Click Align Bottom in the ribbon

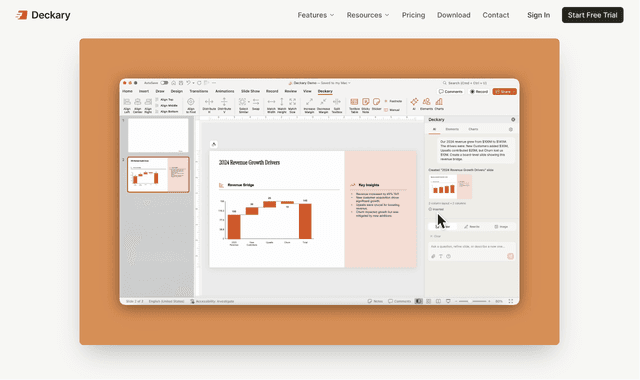click(167, 111)
